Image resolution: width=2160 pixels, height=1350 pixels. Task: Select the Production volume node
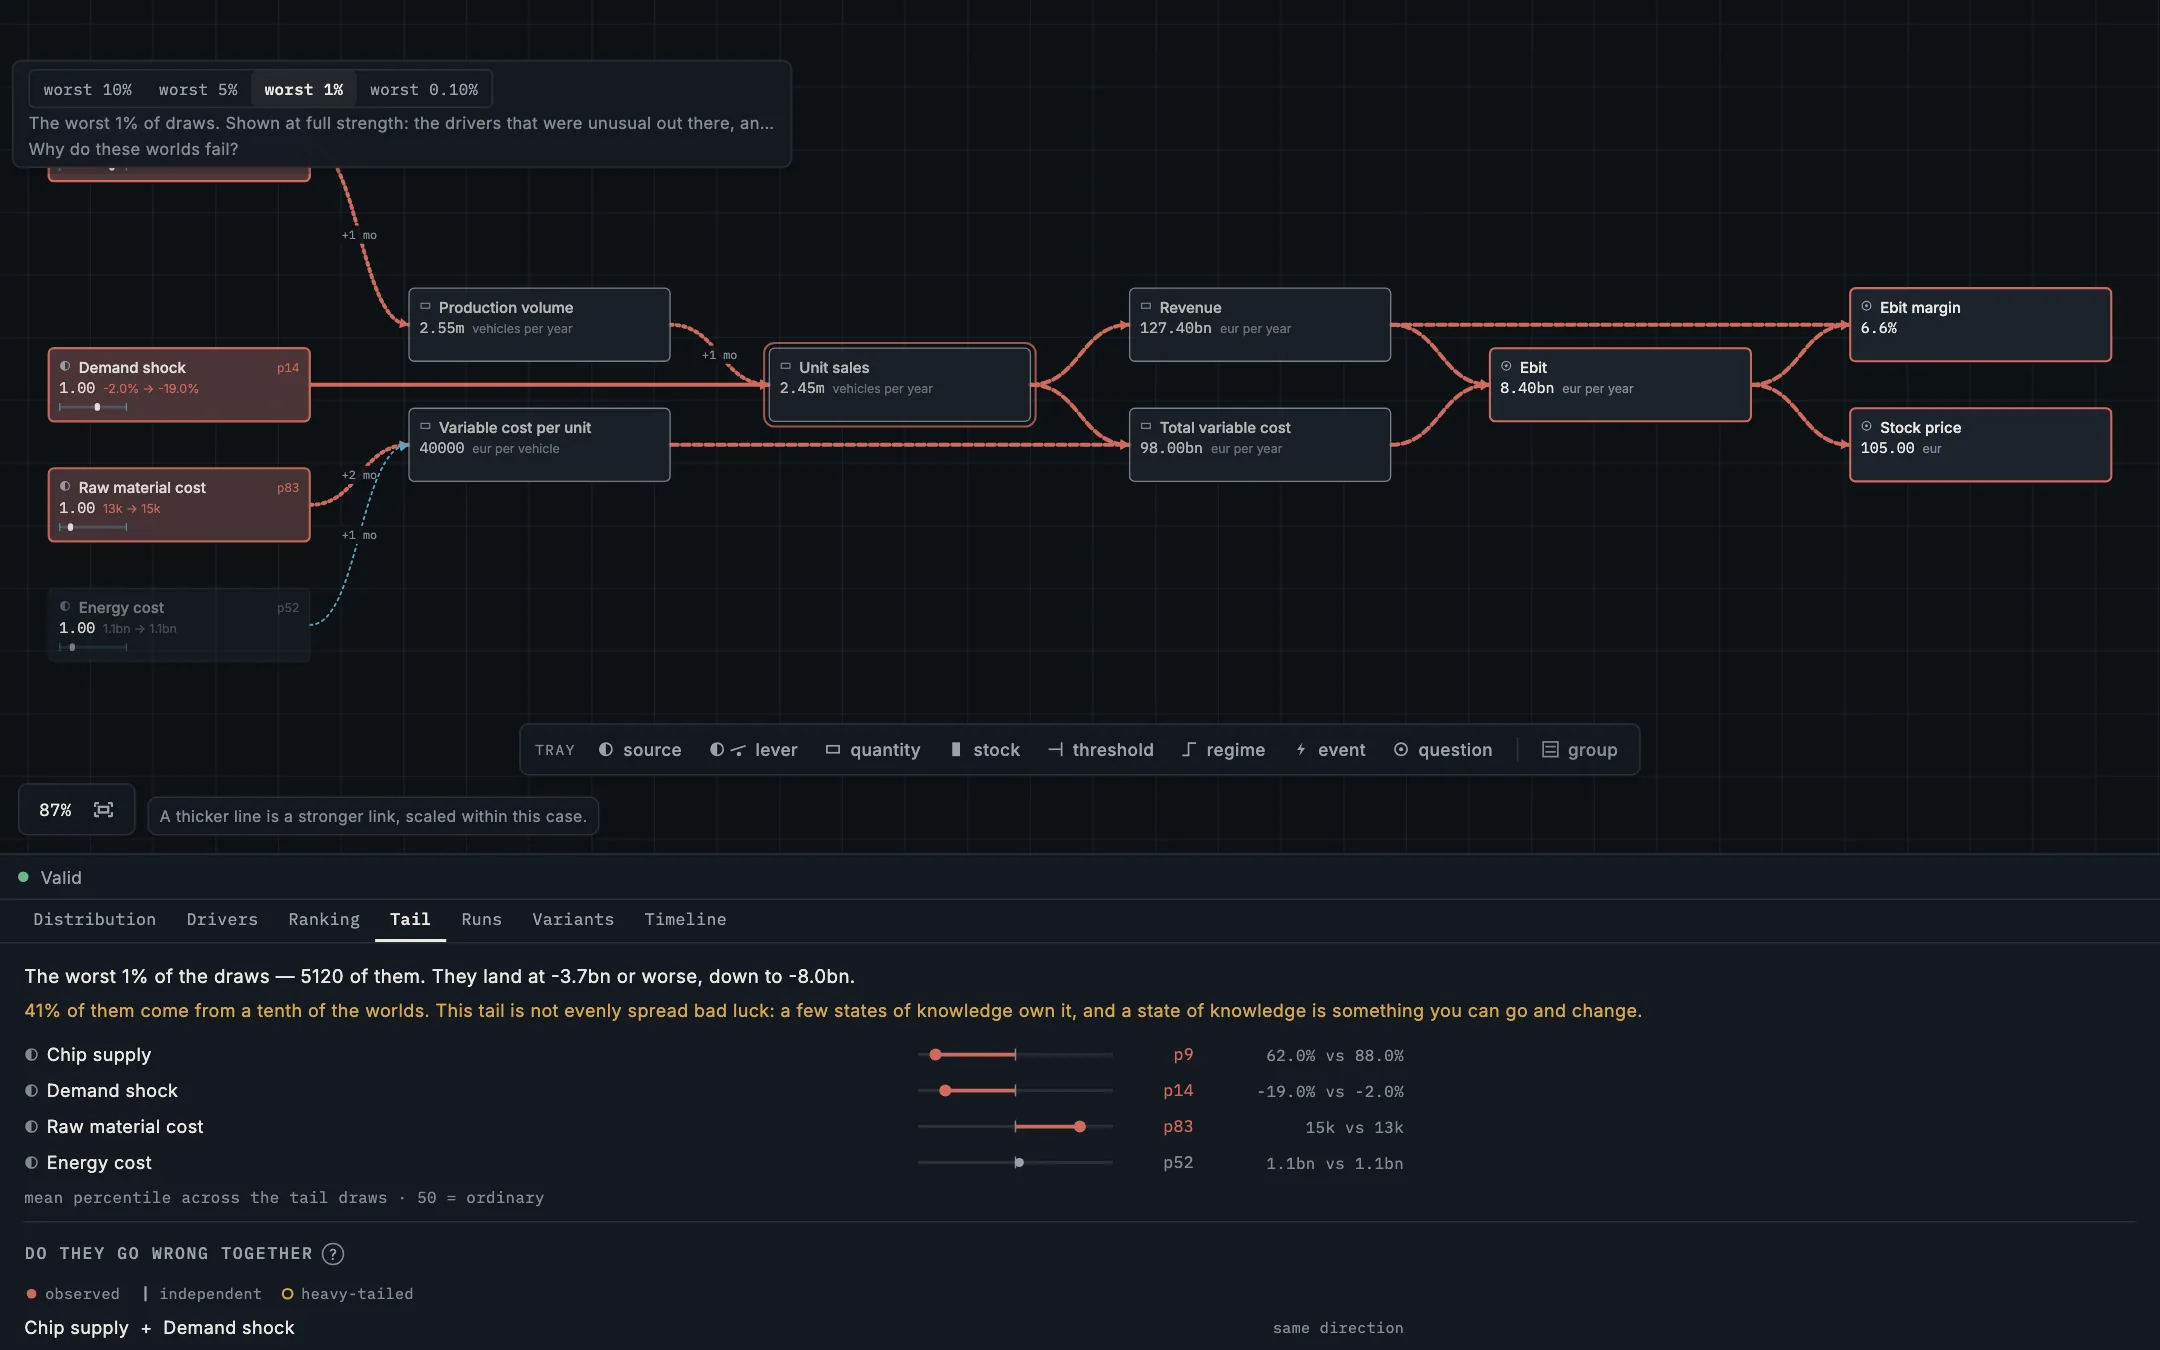[x=539, y=325]
